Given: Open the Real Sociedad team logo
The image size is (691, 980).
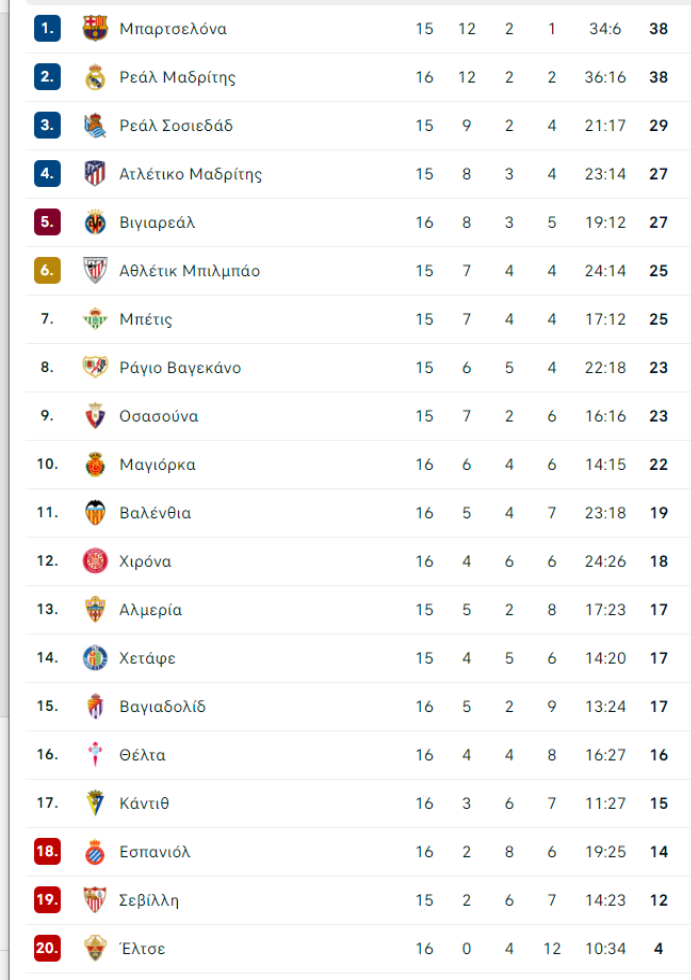Looking at the screenshot, I should pos(95,126).
